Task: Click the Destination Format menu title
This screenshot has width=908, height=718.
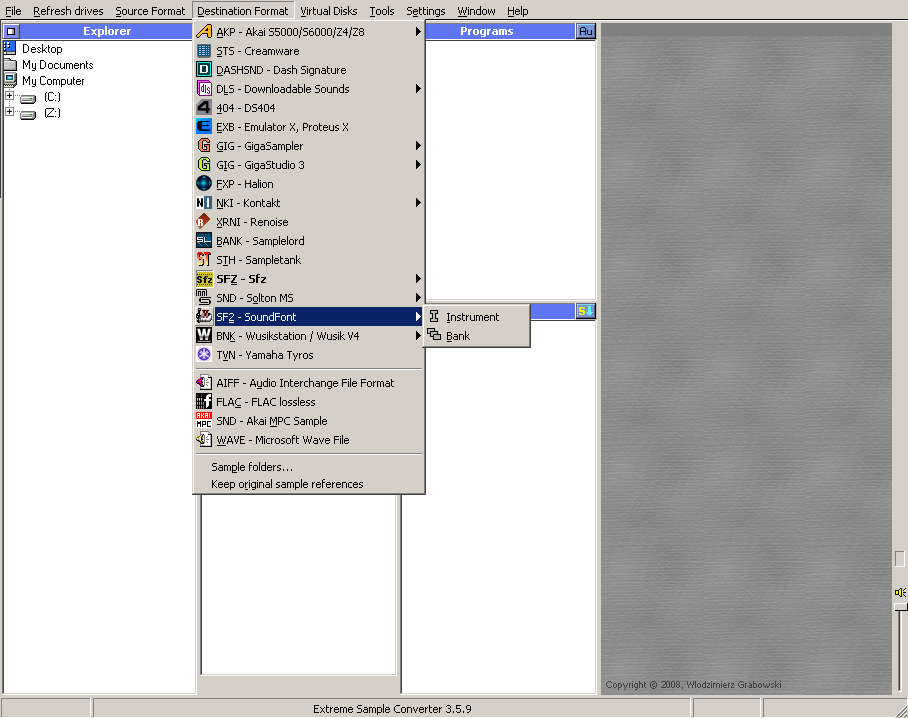Action: click(x=243, y=11)
